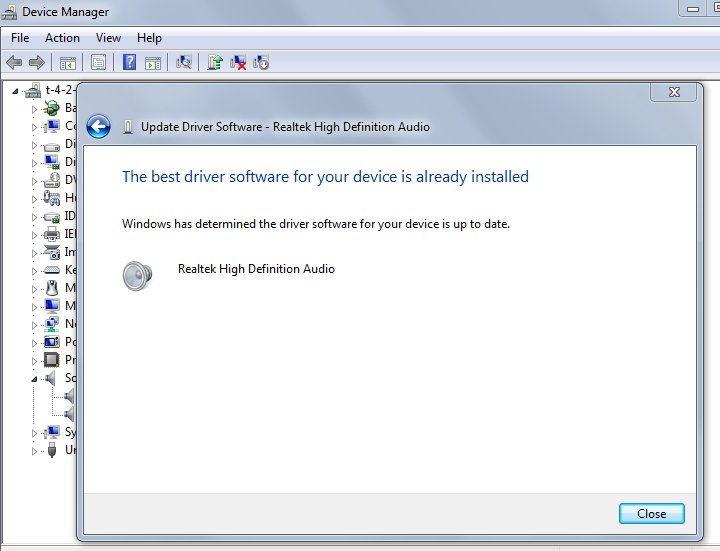720x551 pixels.
Task: Click the Update Driver Software toolbar icon
Action: click(214, 62)
